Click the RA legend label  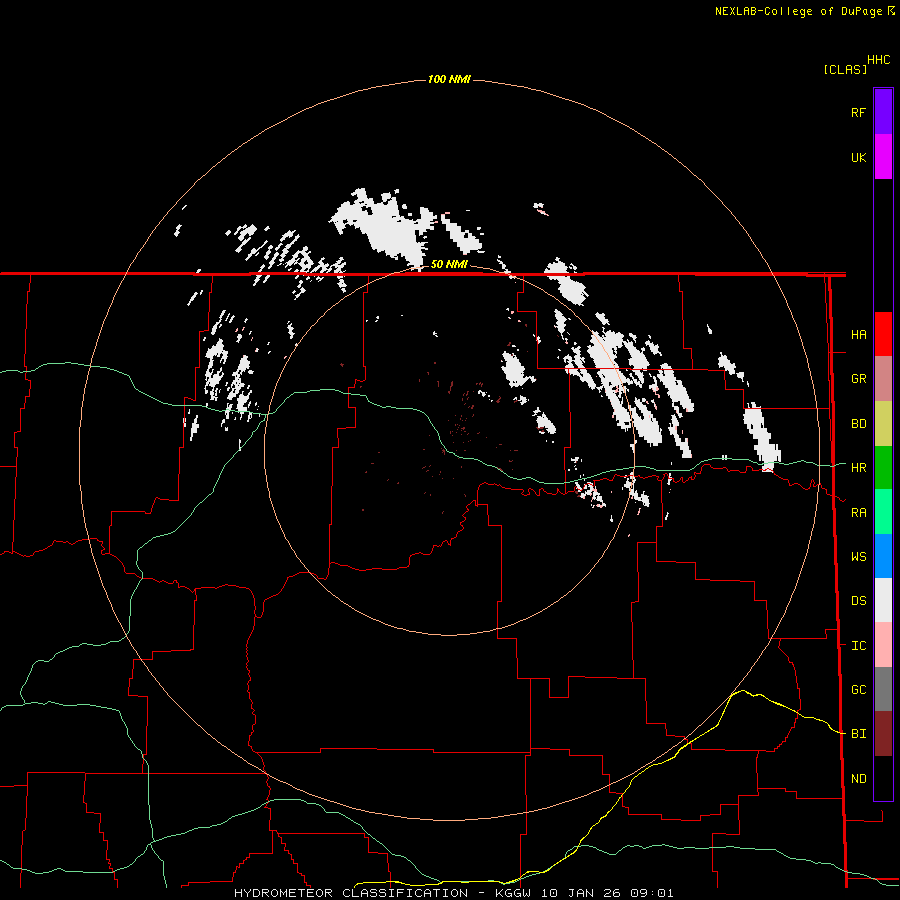[858, 513]
